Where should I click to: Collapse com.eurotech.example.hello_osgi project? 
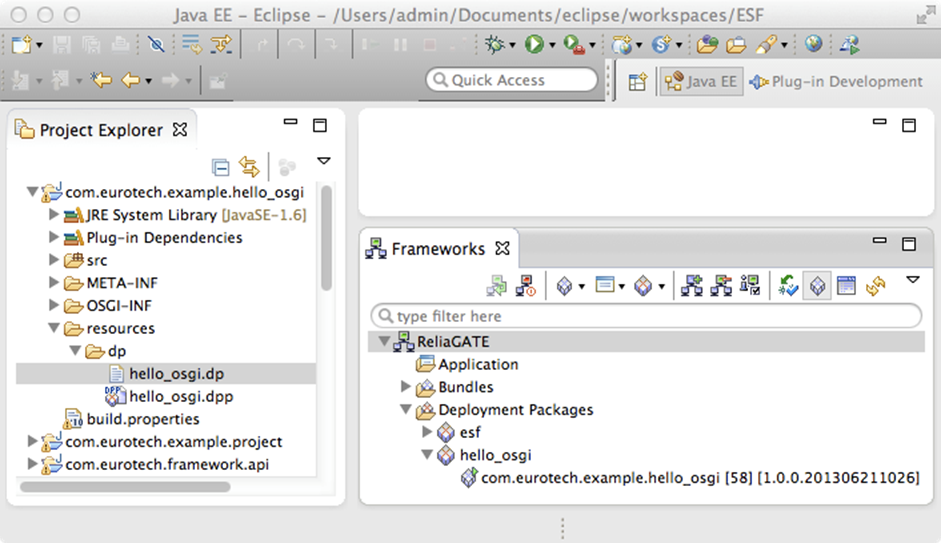click(x=32, y=192)
